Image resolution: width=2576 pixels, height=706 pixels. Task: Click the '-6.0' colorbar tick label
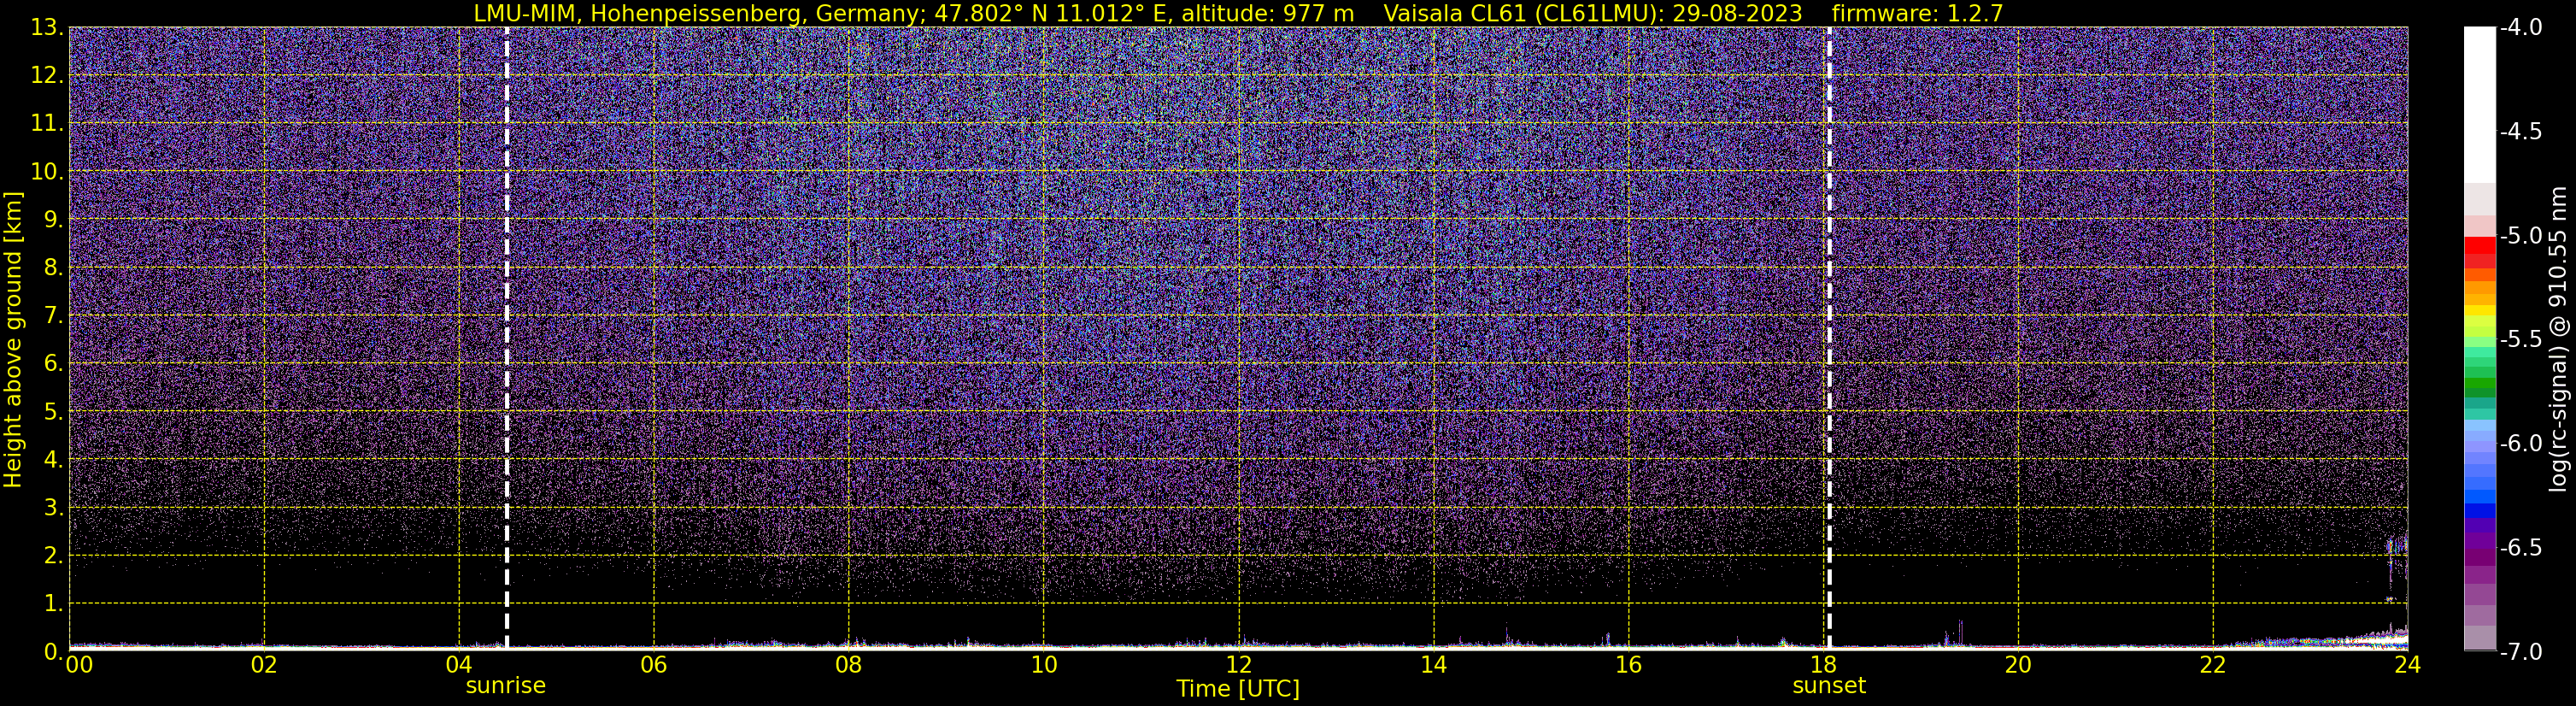click(x=2520, y=444)
